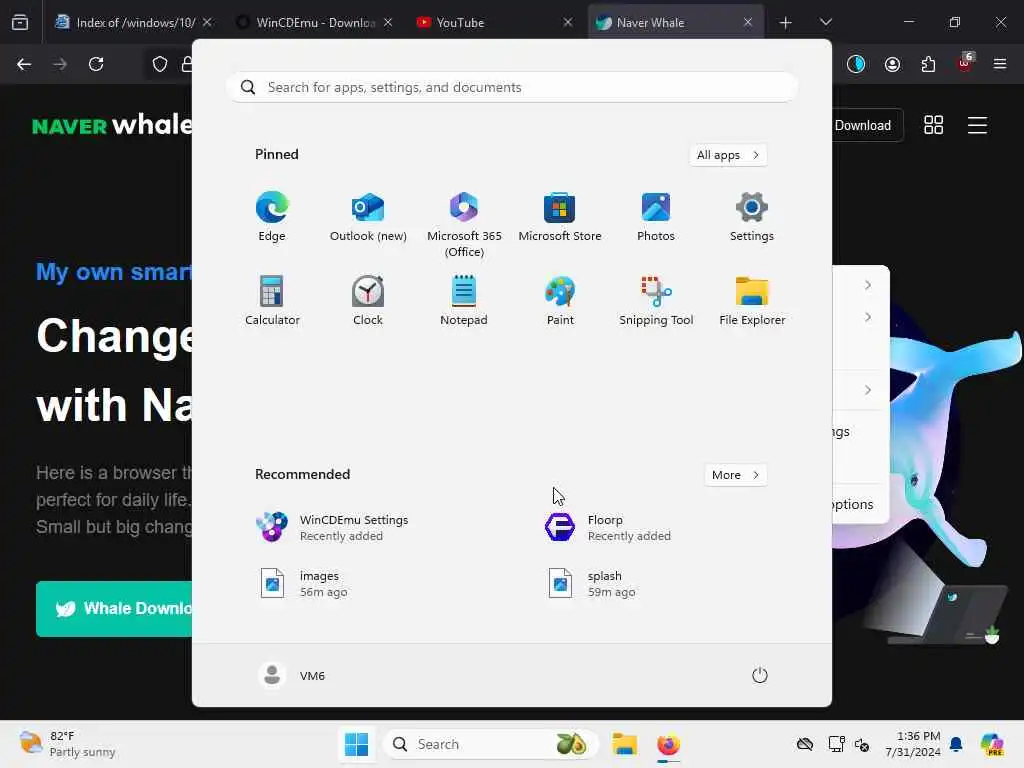
Task: Open the Extensions puzzle icon
Action: pos(928,64)
